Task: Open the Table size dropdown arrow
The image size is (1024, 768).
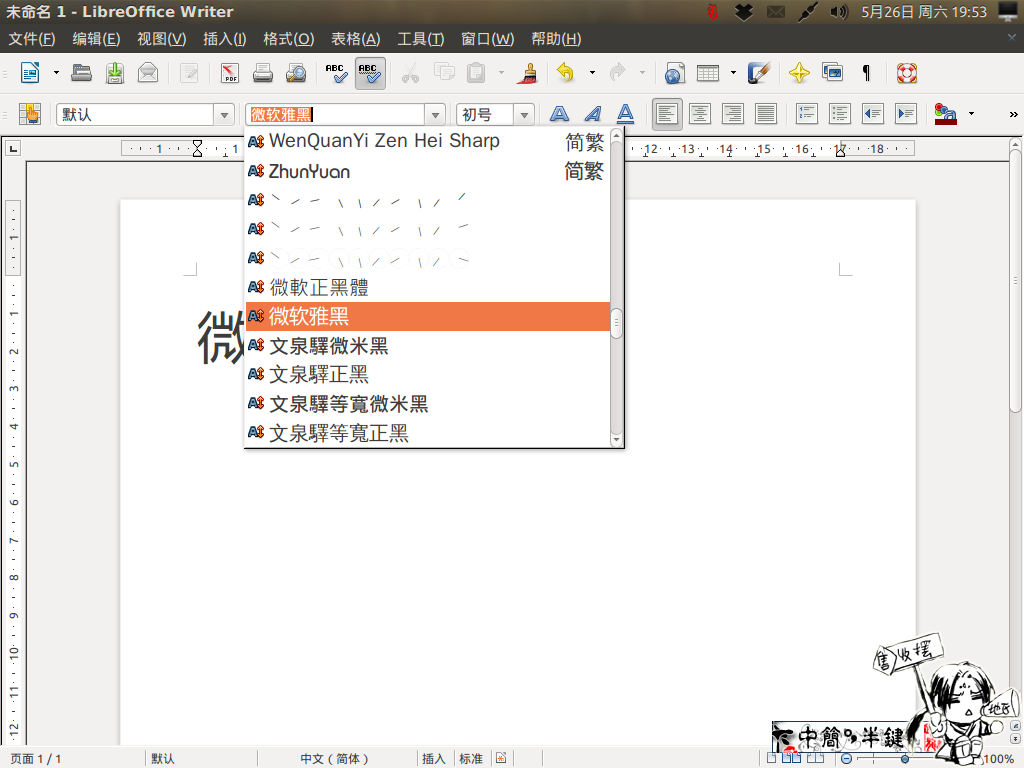Action: pyautogui.click(x=733, y=72)
